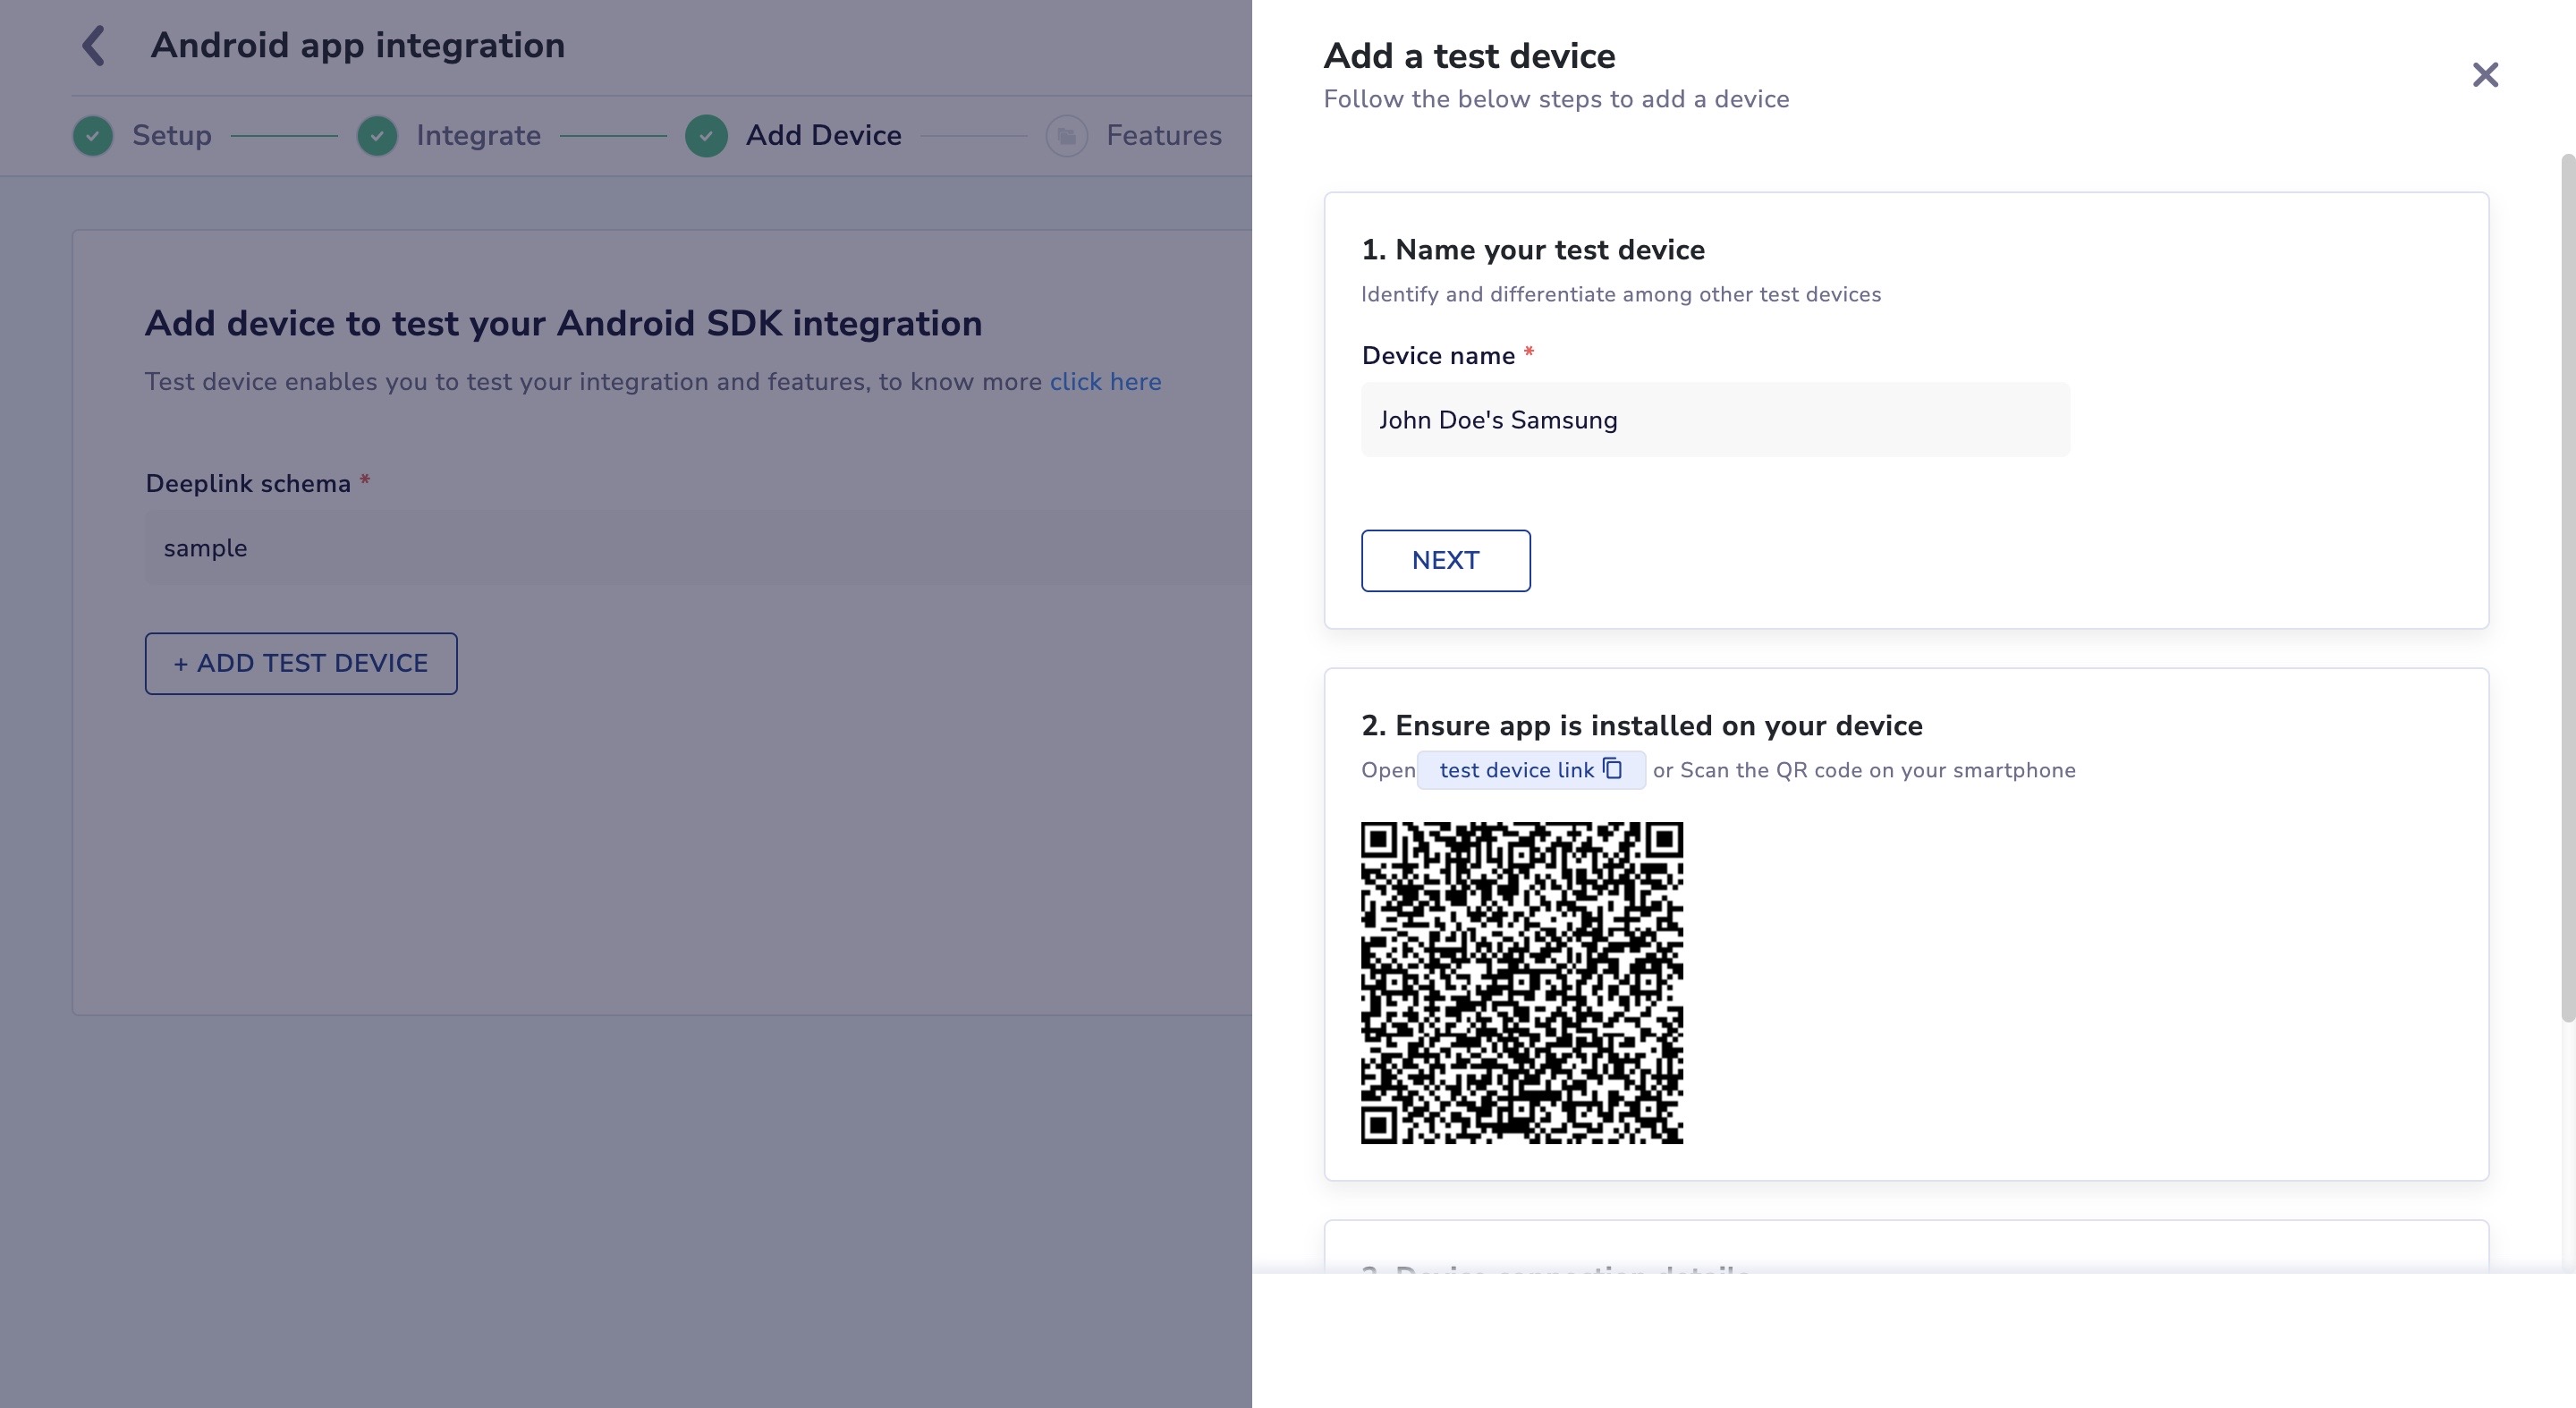
Task: Open the Features step label
Action: tap(1163, 136)
